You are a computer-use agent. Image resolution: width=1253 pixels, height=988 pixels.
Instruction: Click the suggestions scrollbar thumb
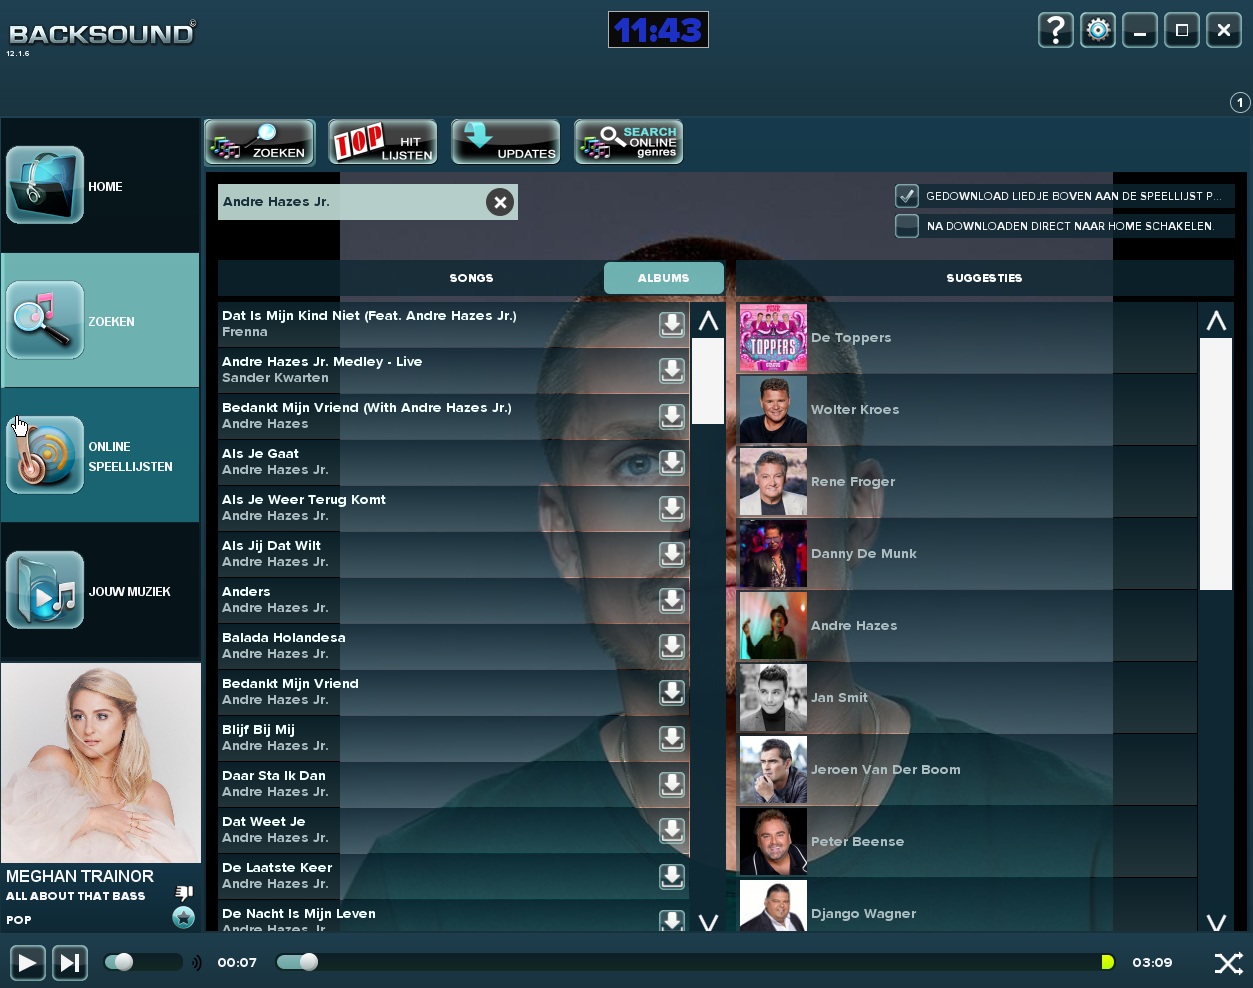coord(1216,464)
